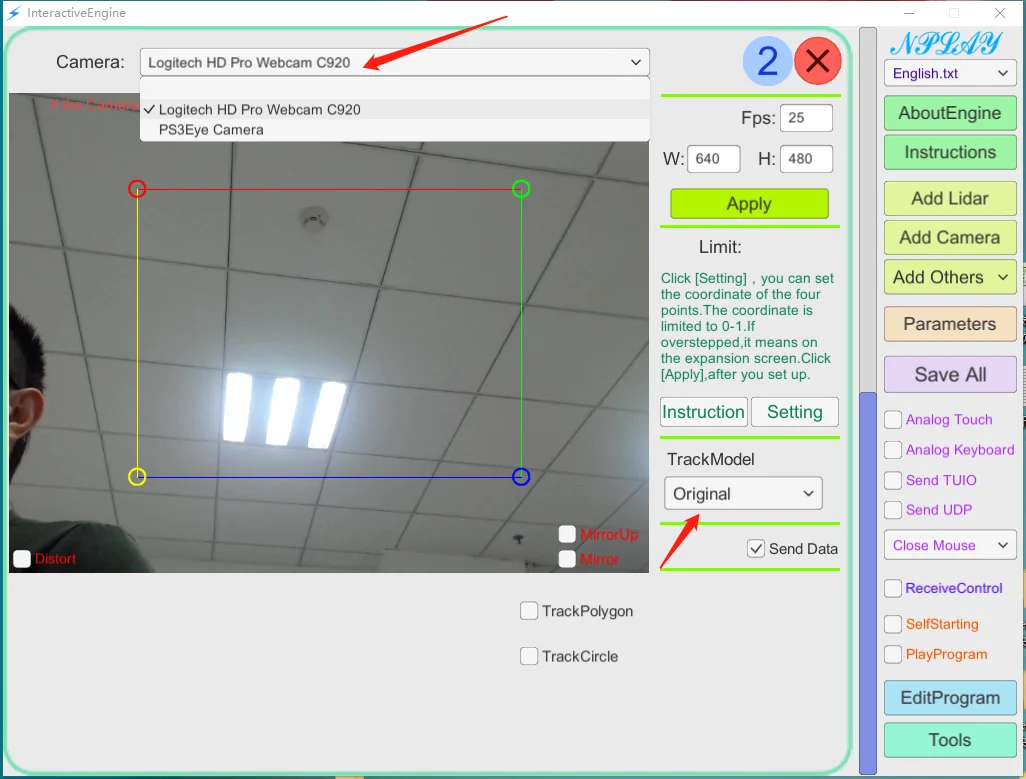Enable SelfStarting checkbox
The width and height of the screenshot is (1026, 779).
point(893,624)
